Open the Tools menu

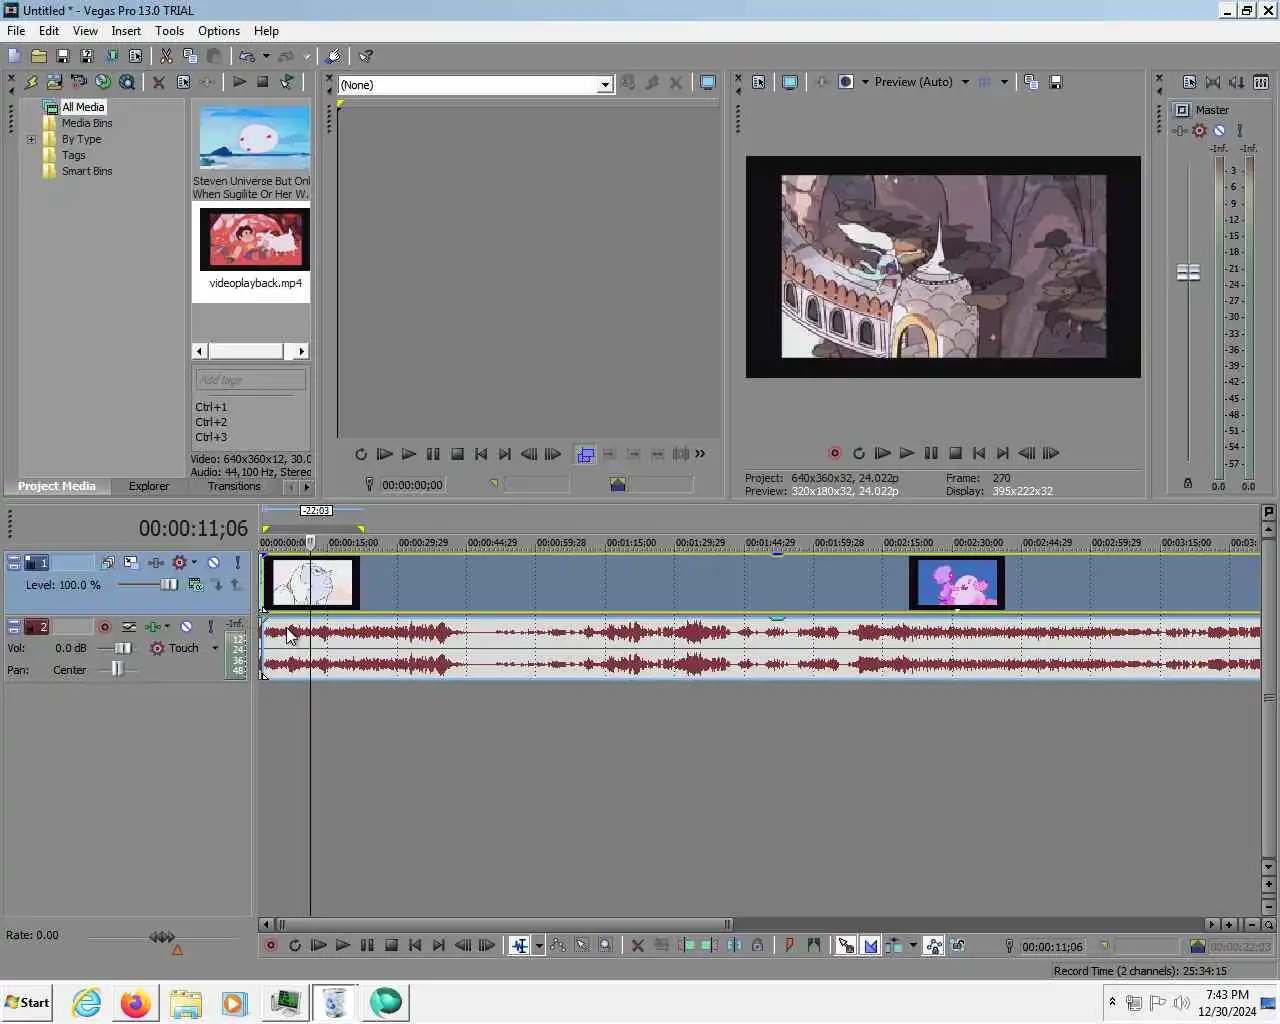(x=169, y=31)
